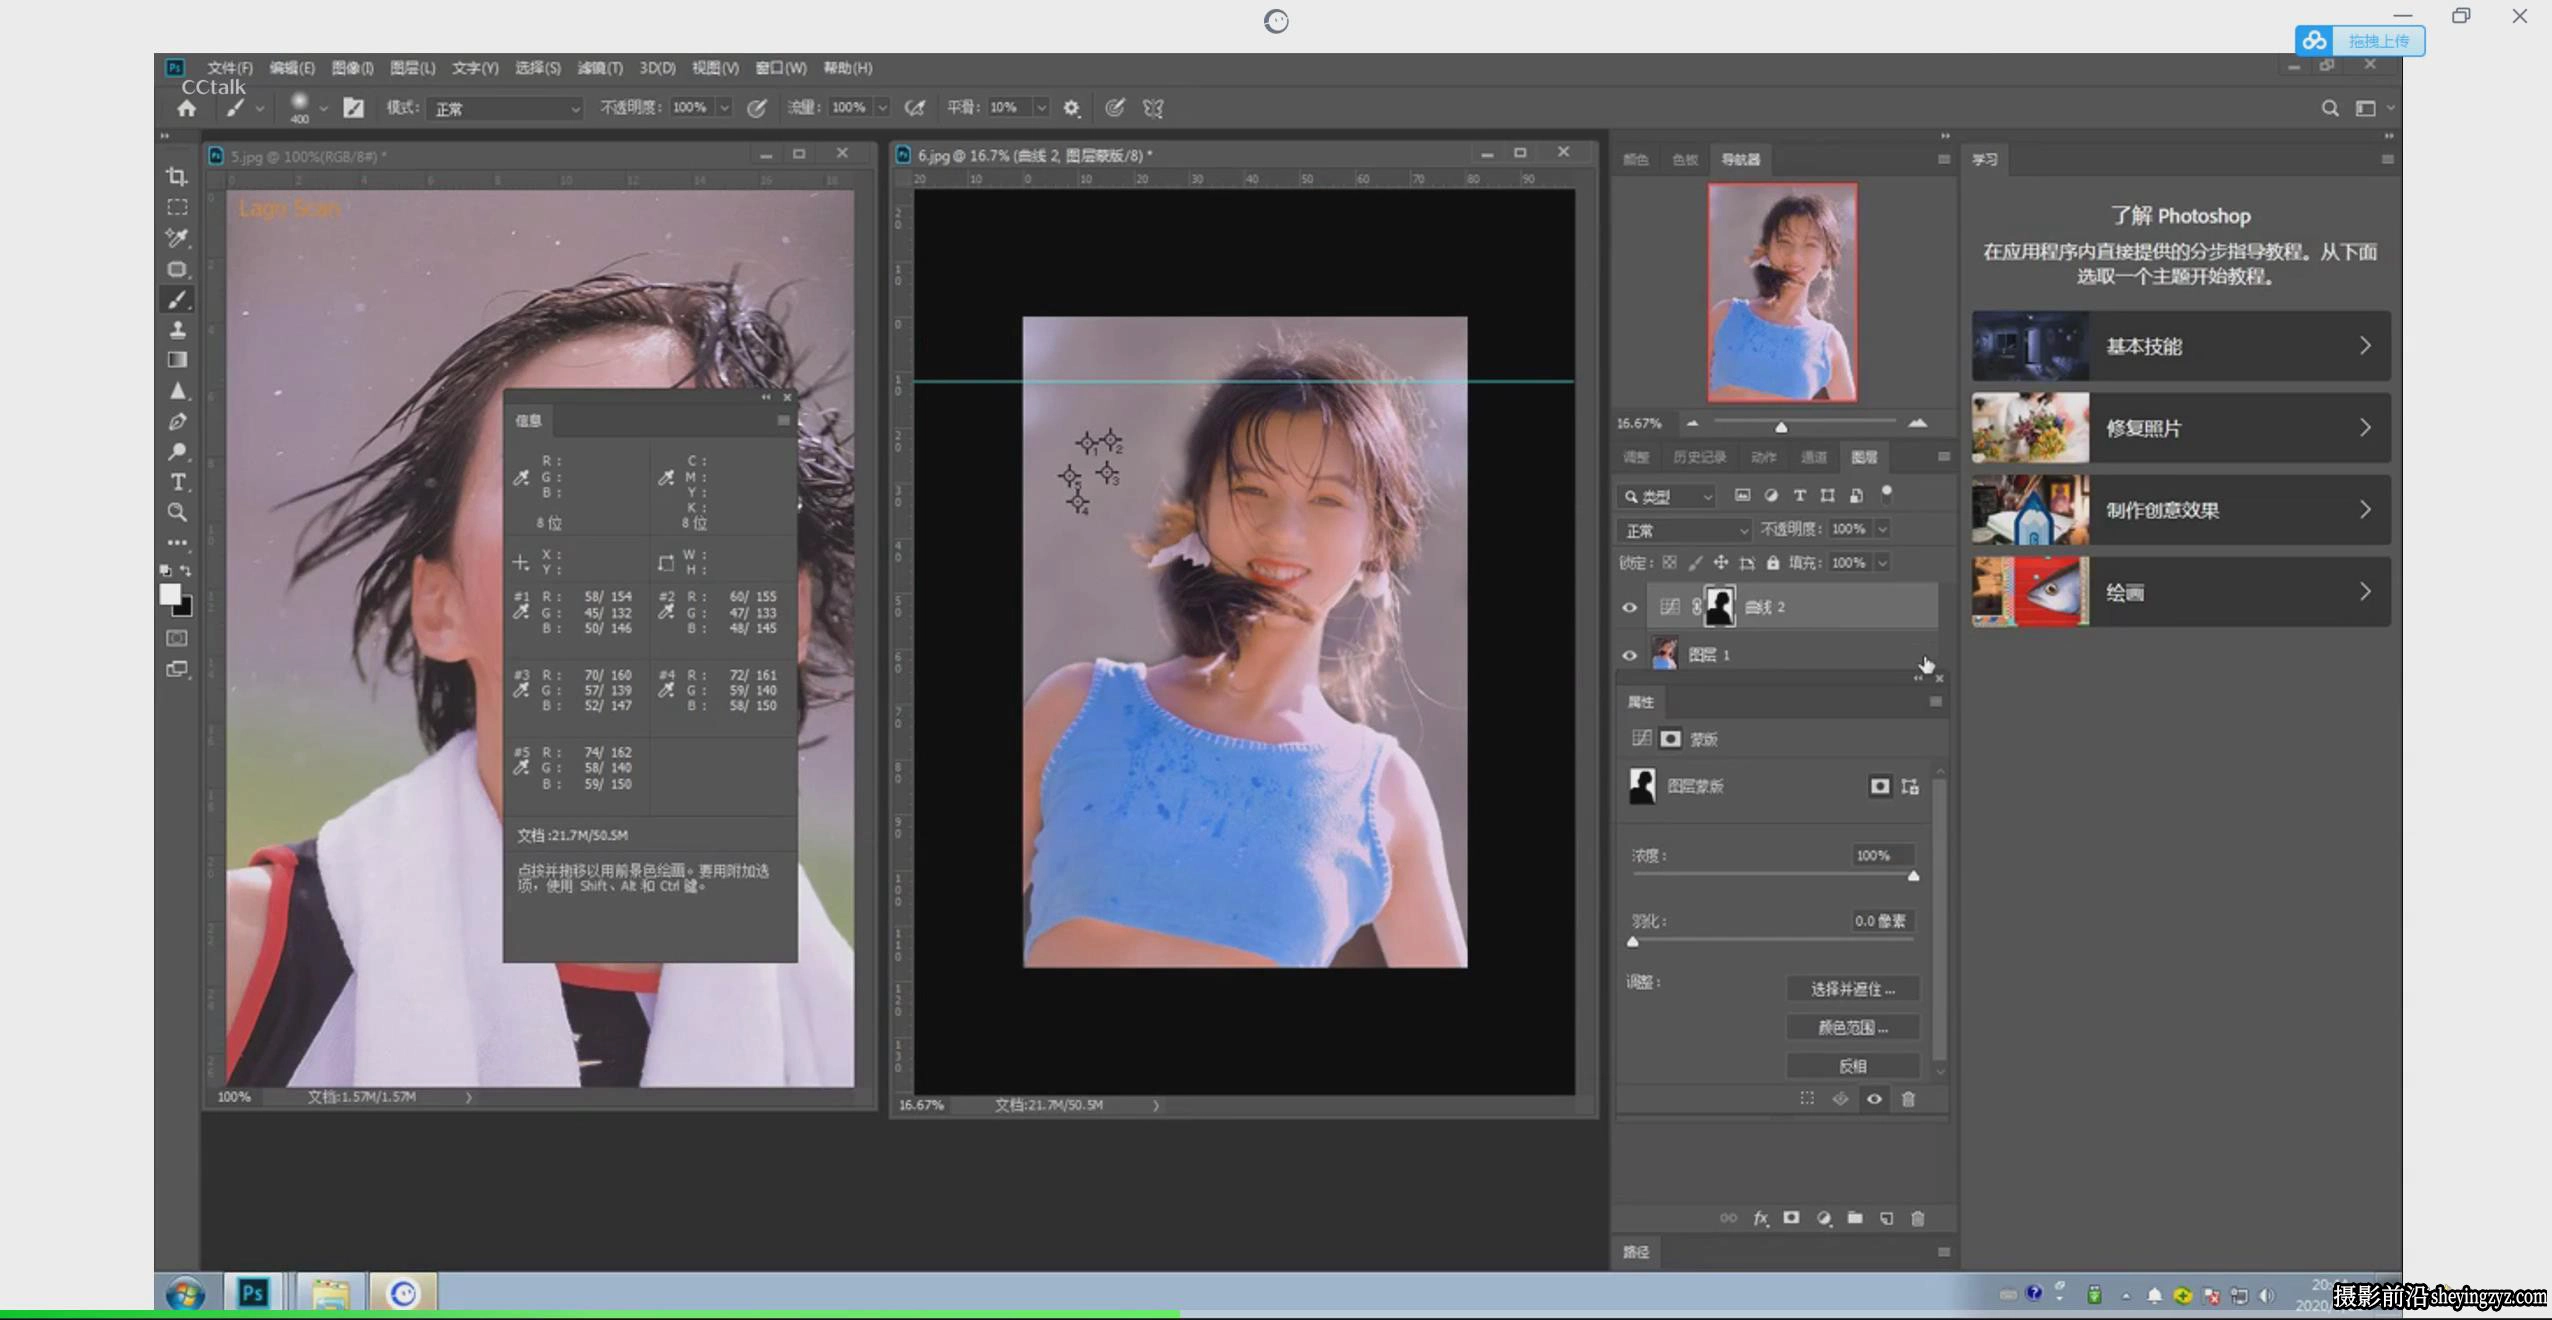Select the Crop tool
The height and width of the screenshot is (1320, 2552).
pos(177,177)
